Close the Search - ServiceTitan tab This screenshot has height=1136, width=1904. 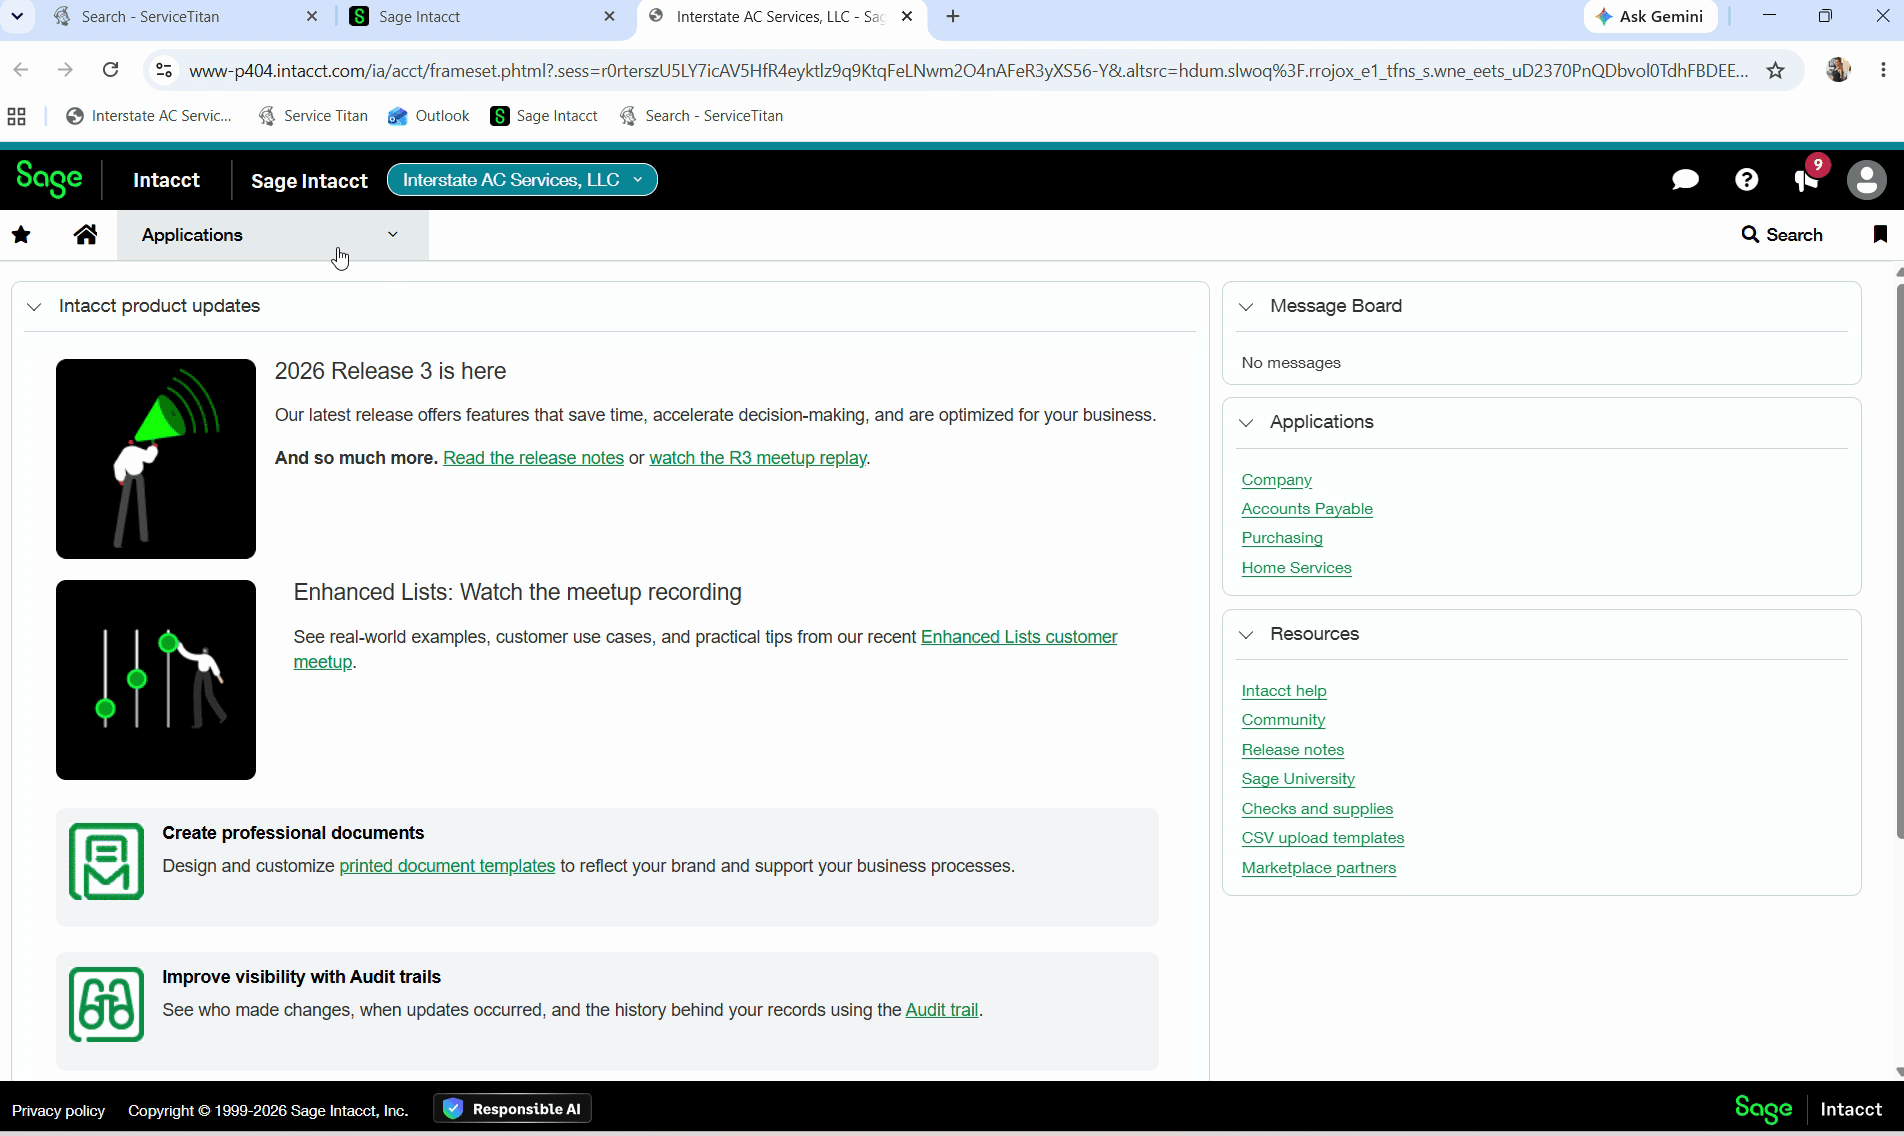[x=312, y=16]
